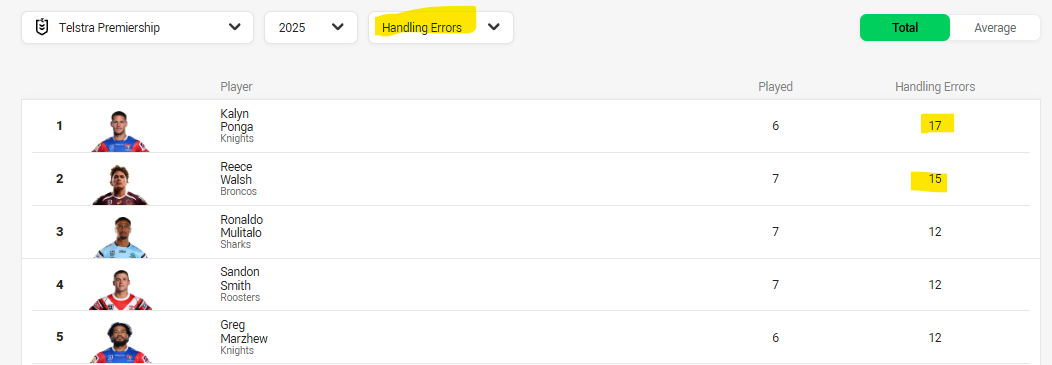1052x365 pixels.
Task: Click the chevron next to 2025
Action: [x=338, y=27]
